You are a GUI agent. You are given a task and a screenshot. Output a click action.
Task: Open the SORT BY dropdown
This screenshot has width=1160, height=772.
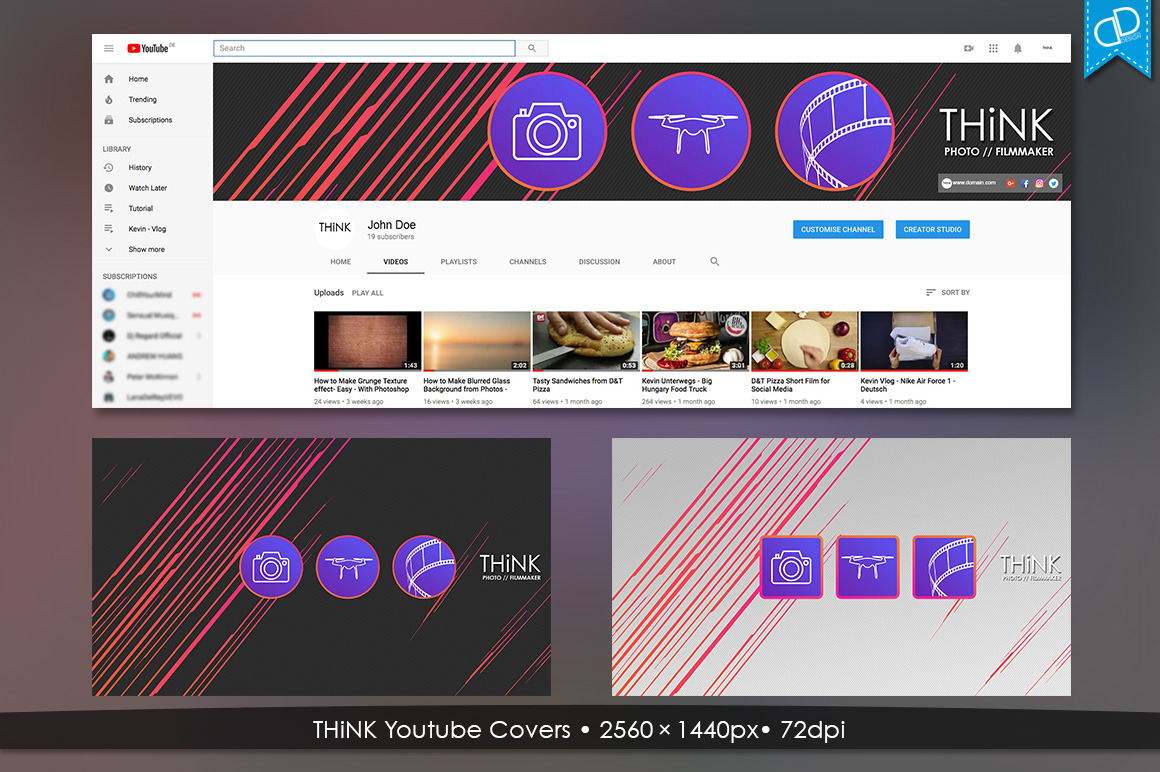tap(948, 292)
